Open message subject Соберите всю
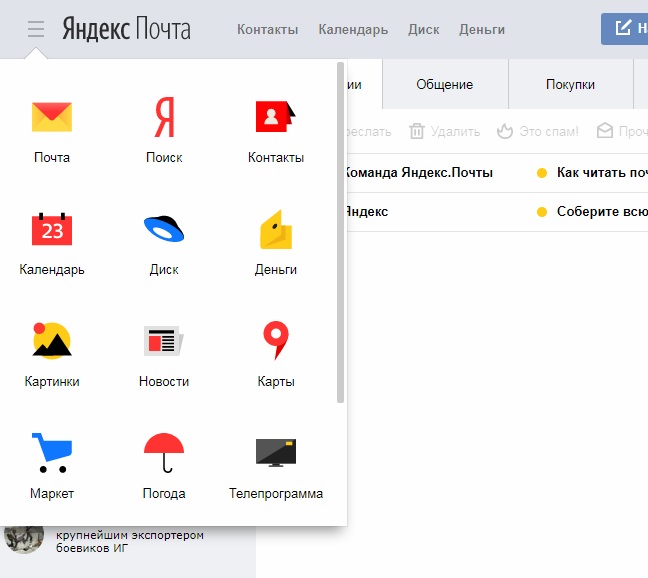 [602, 212]
